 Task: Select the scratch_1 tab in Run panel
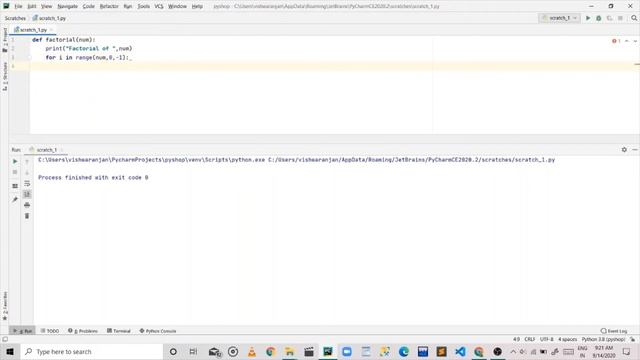(47, 150)
